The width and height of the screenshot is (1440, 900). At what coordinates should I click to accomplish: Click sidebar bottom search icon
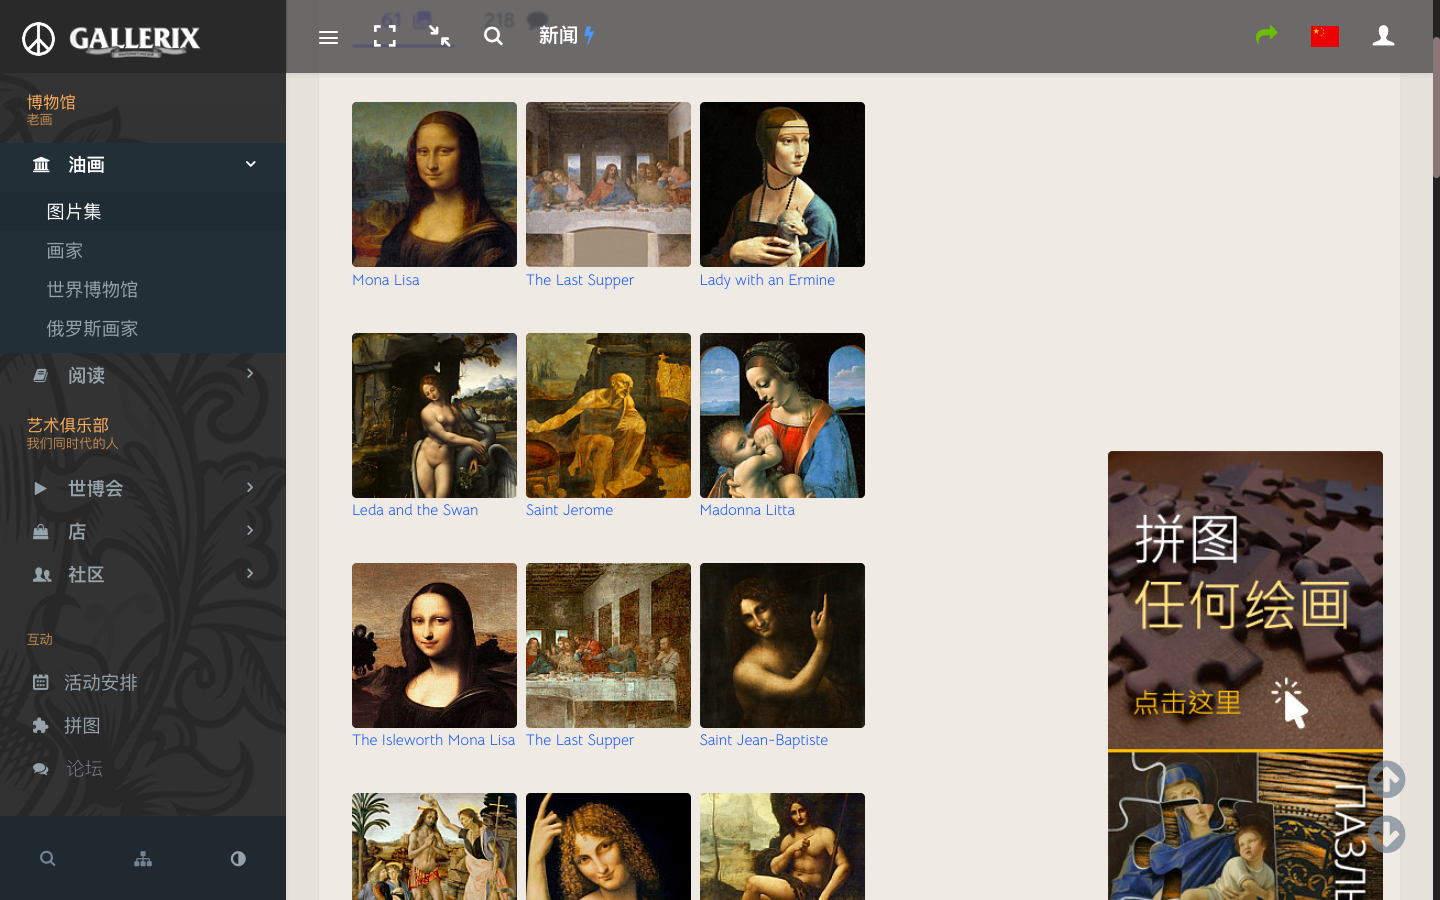point(47,858)
